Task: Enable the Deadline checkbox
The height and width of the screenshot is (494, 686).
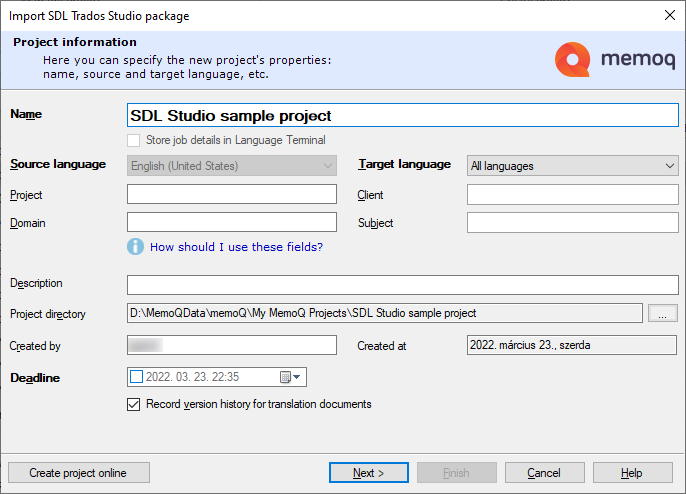Action: (x=136, y=377)
